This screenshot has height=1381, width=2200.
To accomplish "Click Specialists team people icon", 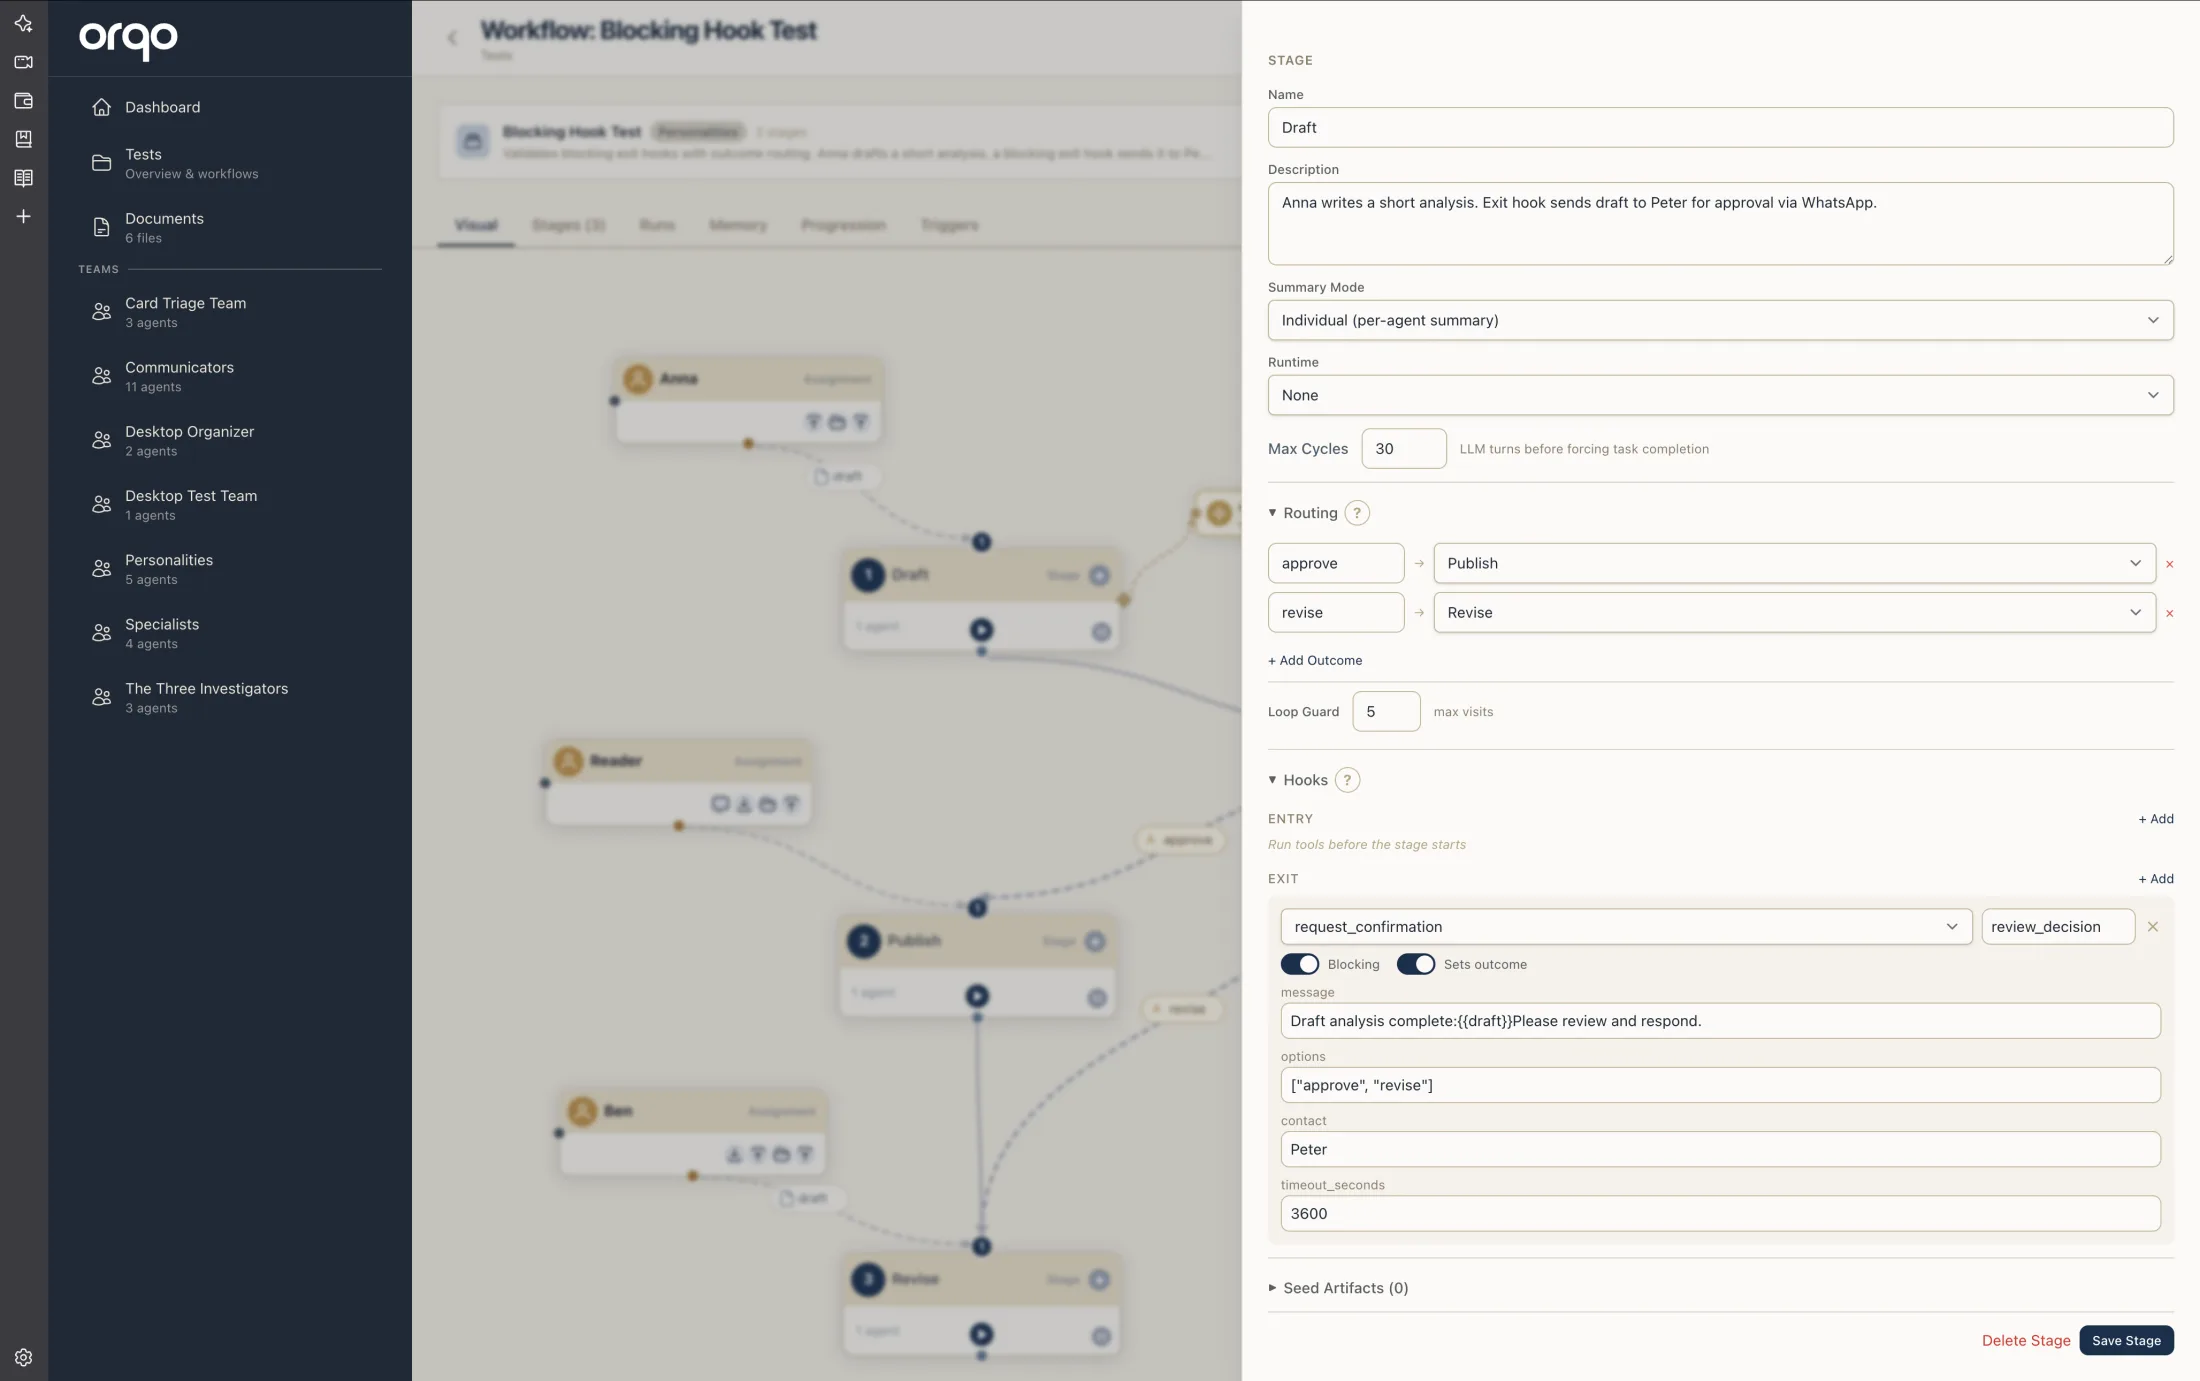I will point(101,633).
